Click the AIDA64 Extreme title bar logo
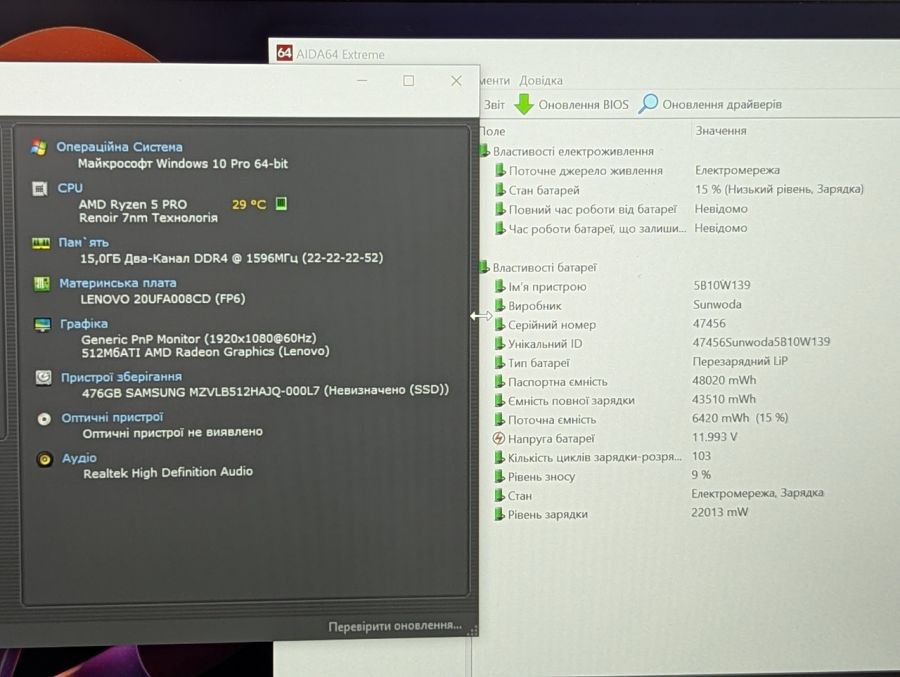 point(284,53)
